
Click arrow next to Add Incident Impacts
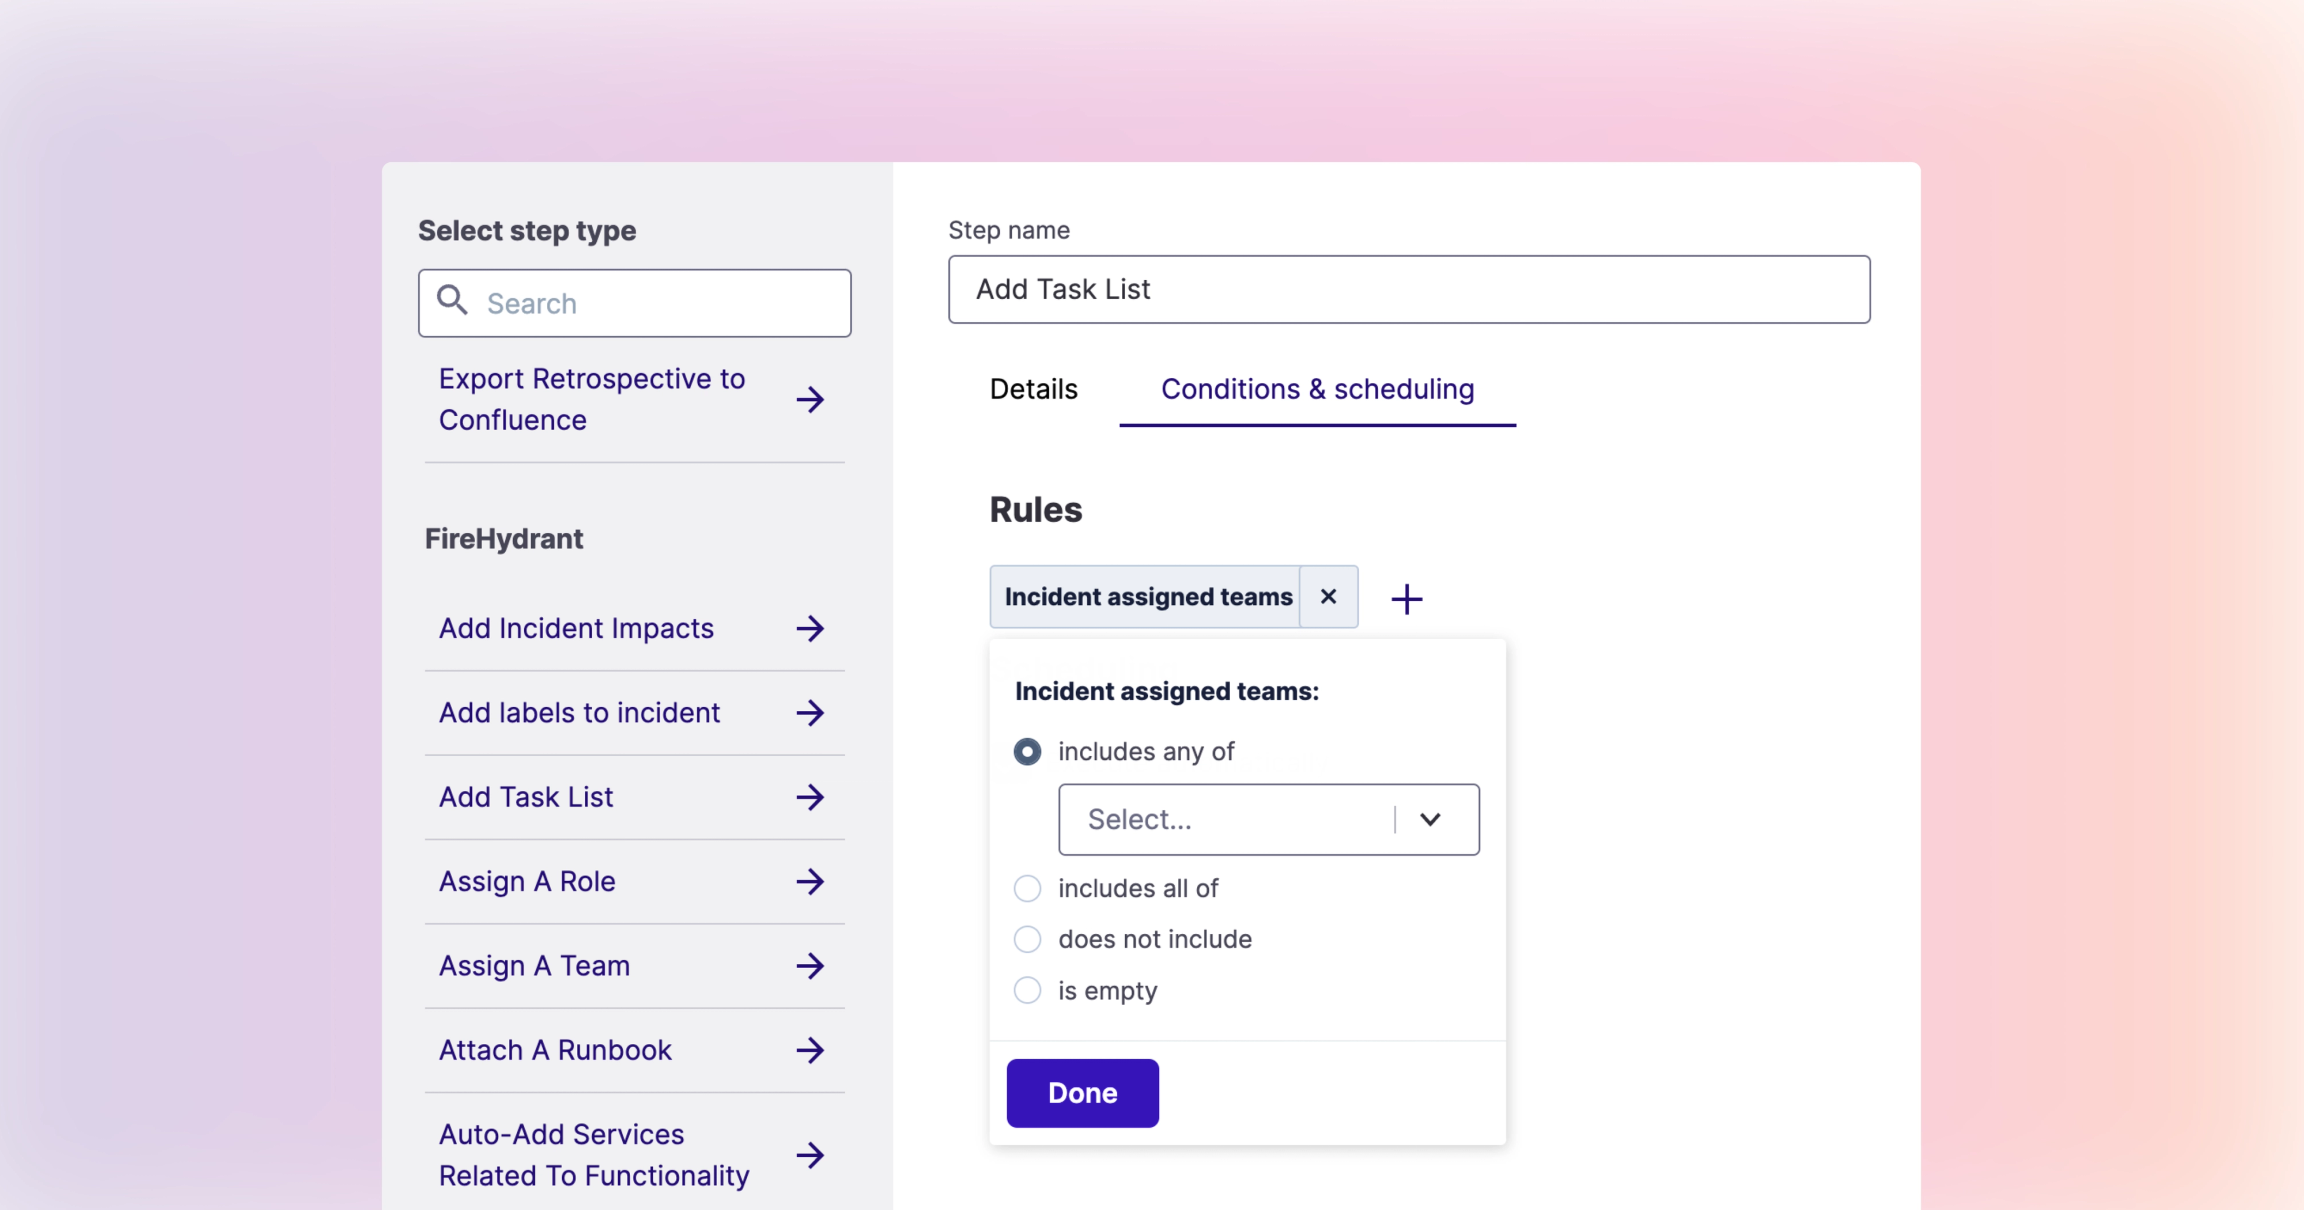tap(810, 628)
